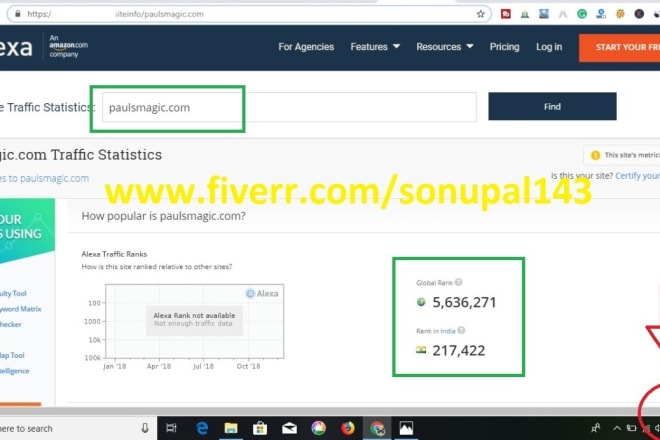Viewport: 660px width, 440px height.
Task: Click the 217,422 India rank value
Action: (459, 350)
